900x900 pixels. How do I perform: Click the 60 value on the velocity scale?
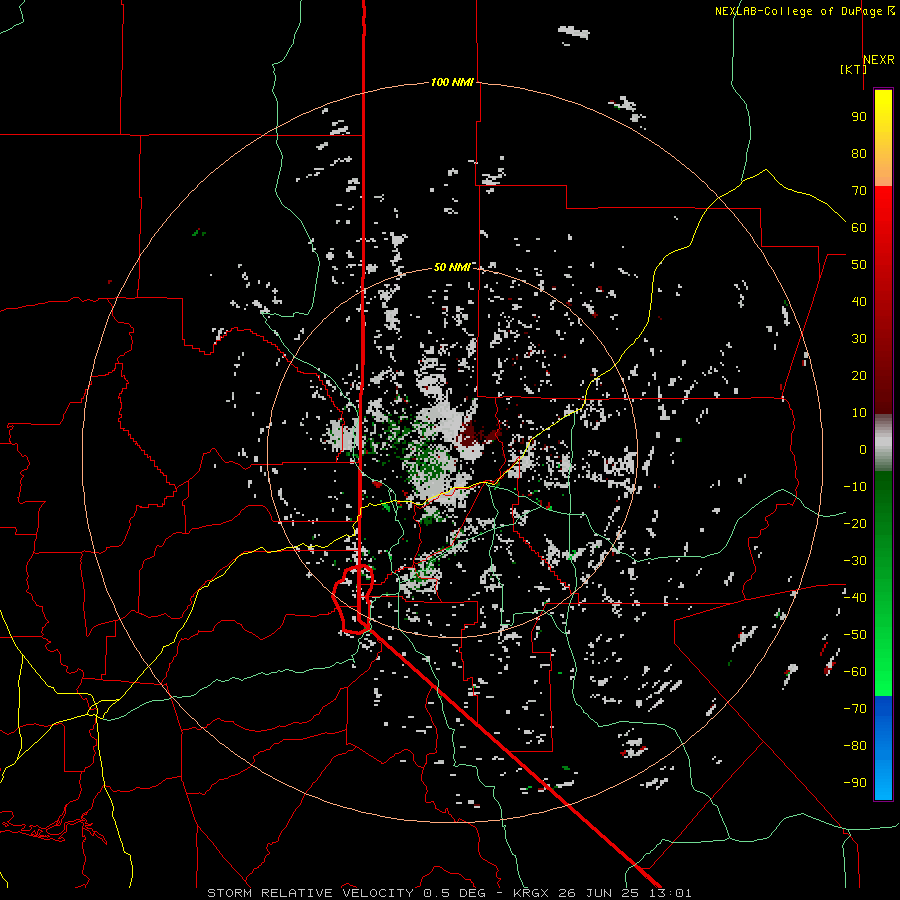[859, 227]
